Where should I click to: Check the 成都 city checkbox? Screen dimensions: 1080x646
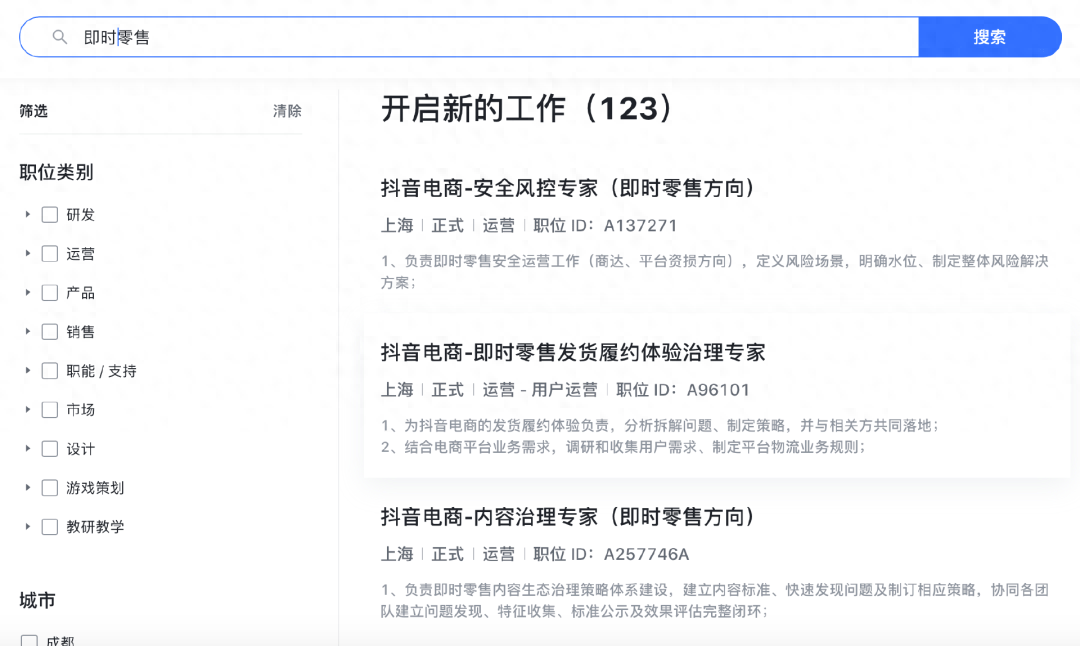29,641
